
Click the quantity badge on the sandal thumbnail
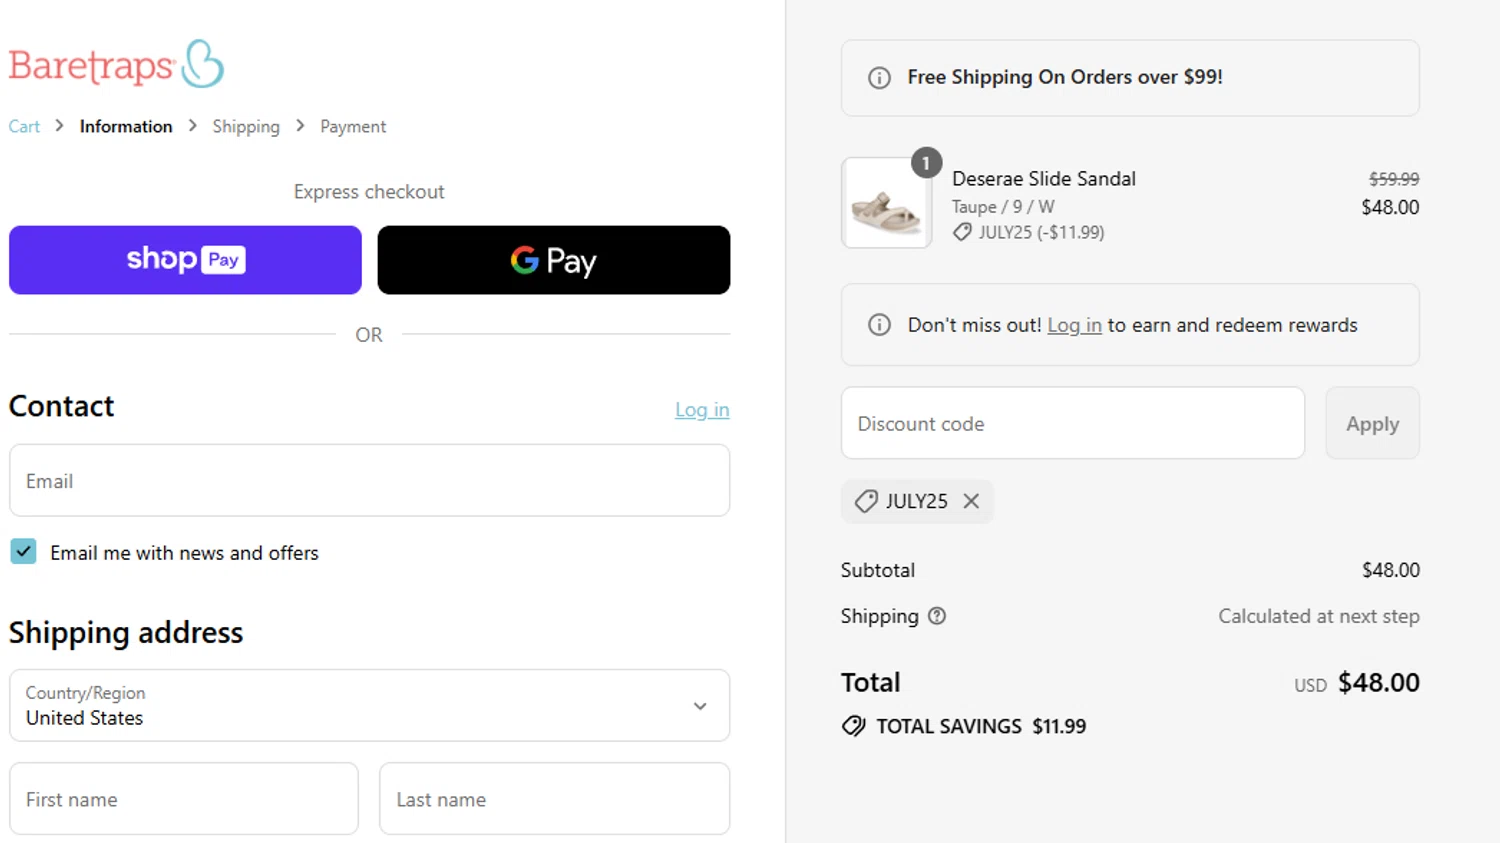click(926, 162)
